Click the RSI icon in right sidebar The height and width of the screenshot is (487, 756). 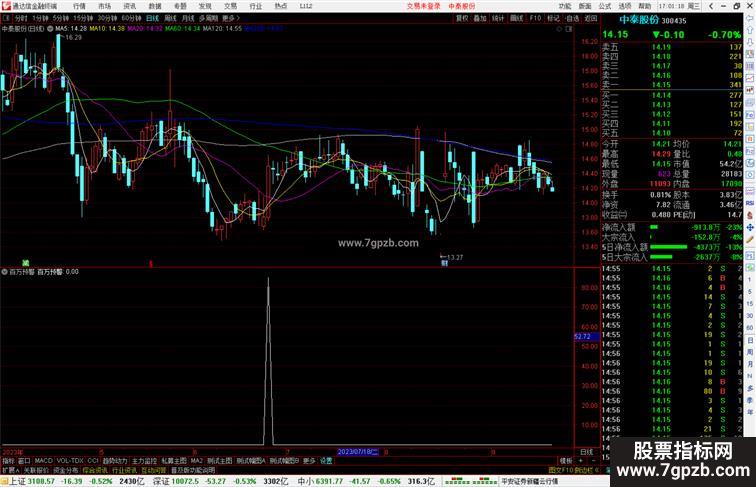[x=750, y=203]
